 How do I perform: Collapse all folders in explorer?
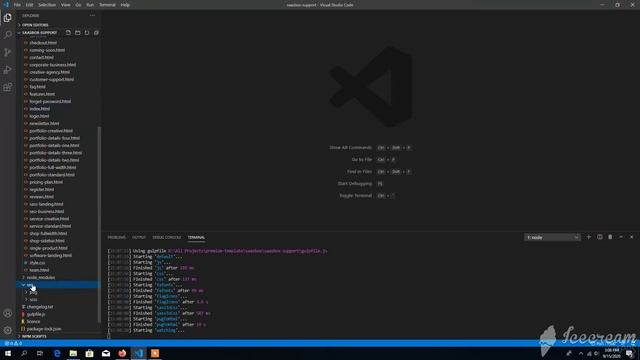(x=96, y=33)
